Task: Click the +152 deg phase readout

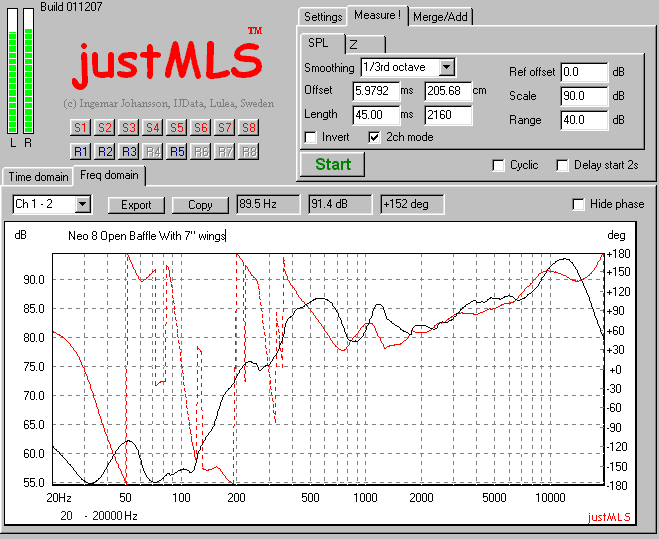Action: pyautogui.click(x=412, y=204)
